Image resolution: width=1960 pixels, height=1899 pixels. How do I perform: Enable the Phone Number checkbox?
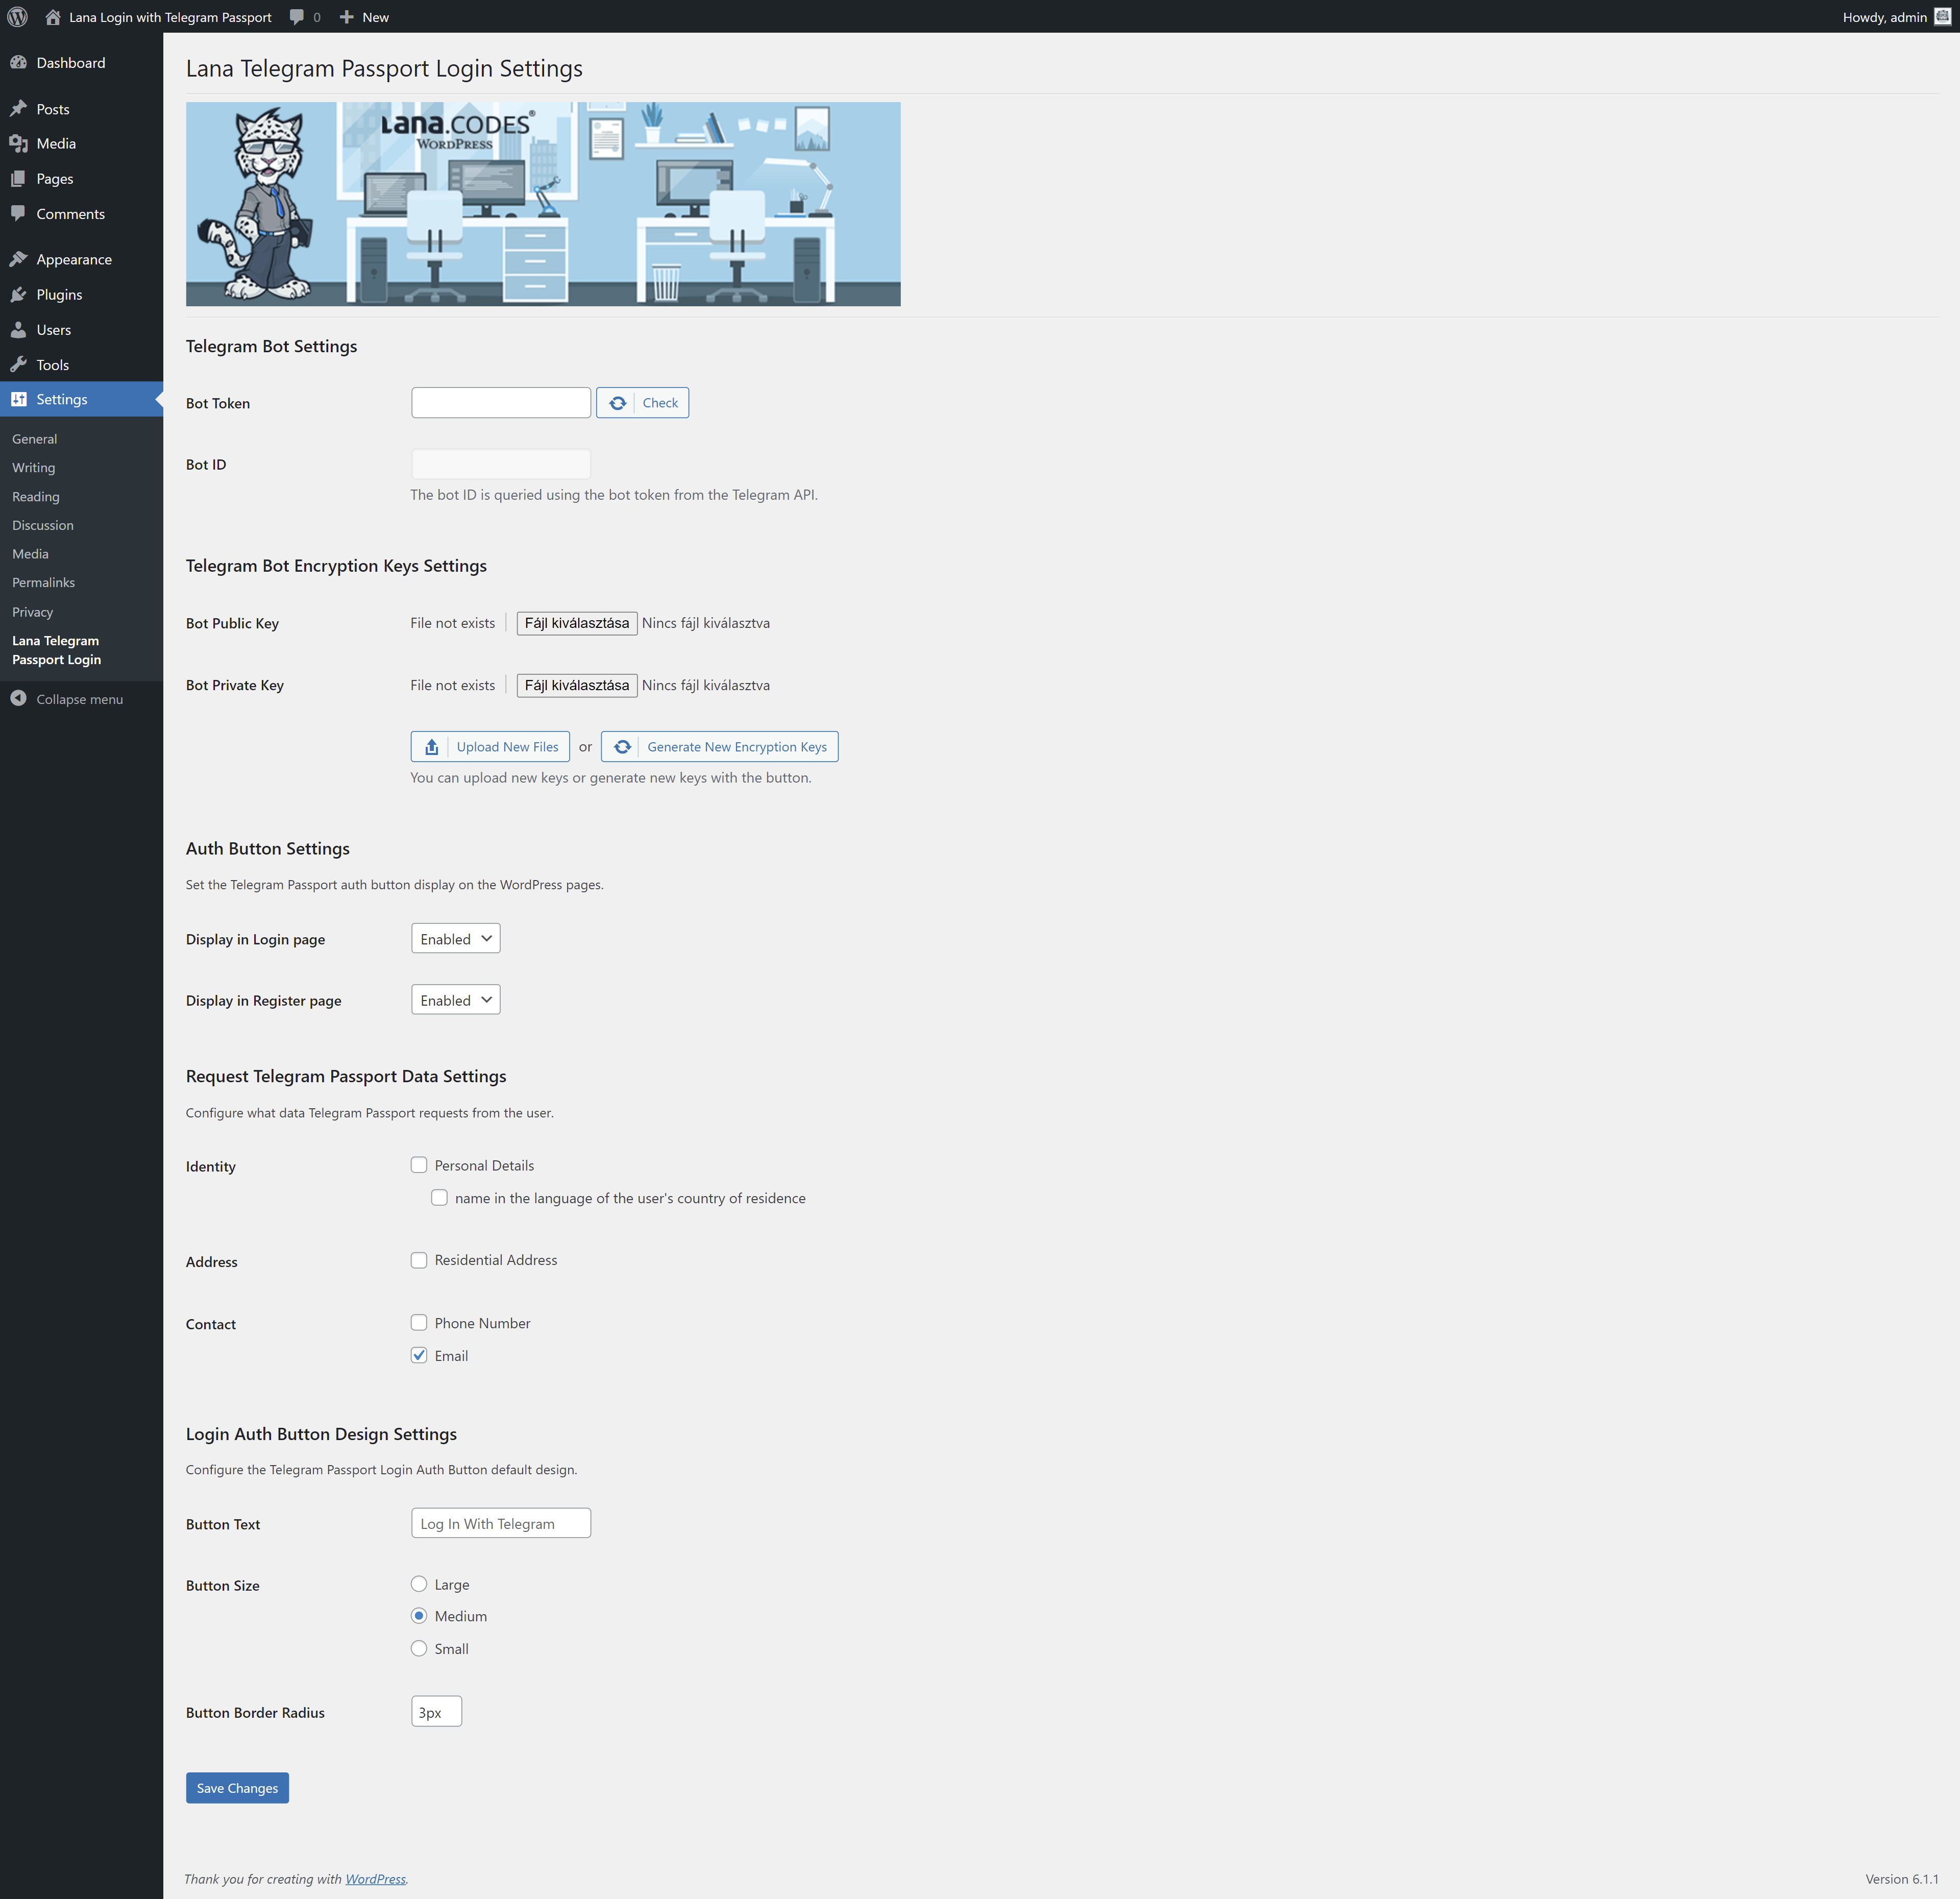tap(419, 1322)
